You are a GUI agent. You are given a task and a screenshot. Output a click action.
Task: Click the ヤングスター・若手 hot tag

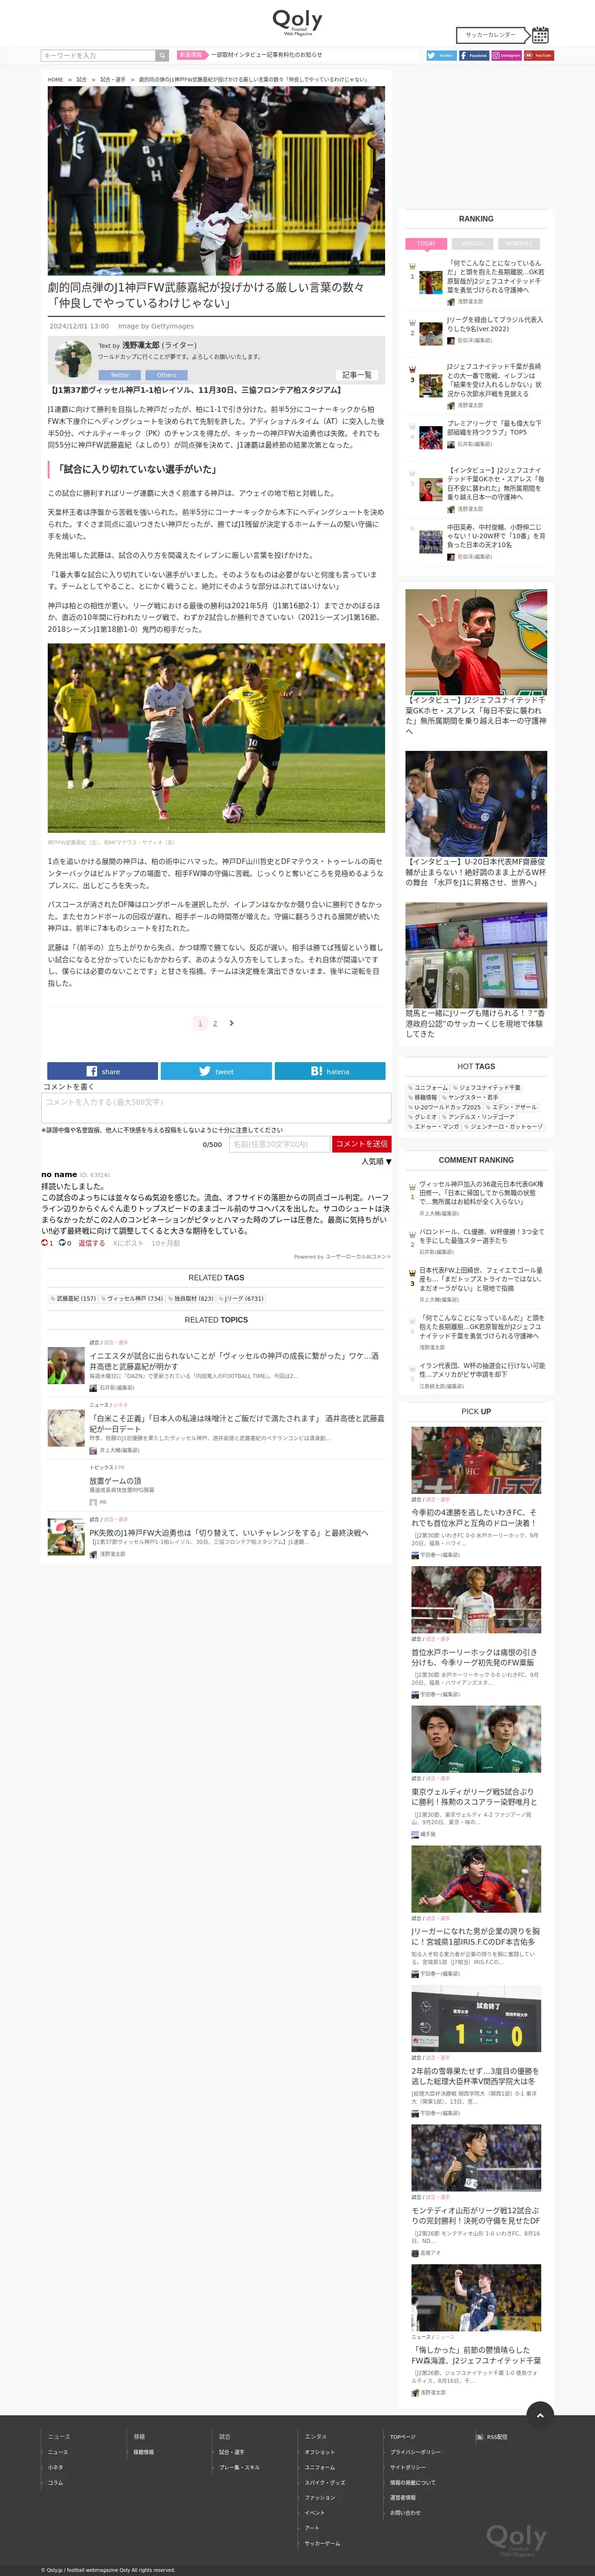coord(470,1097)
